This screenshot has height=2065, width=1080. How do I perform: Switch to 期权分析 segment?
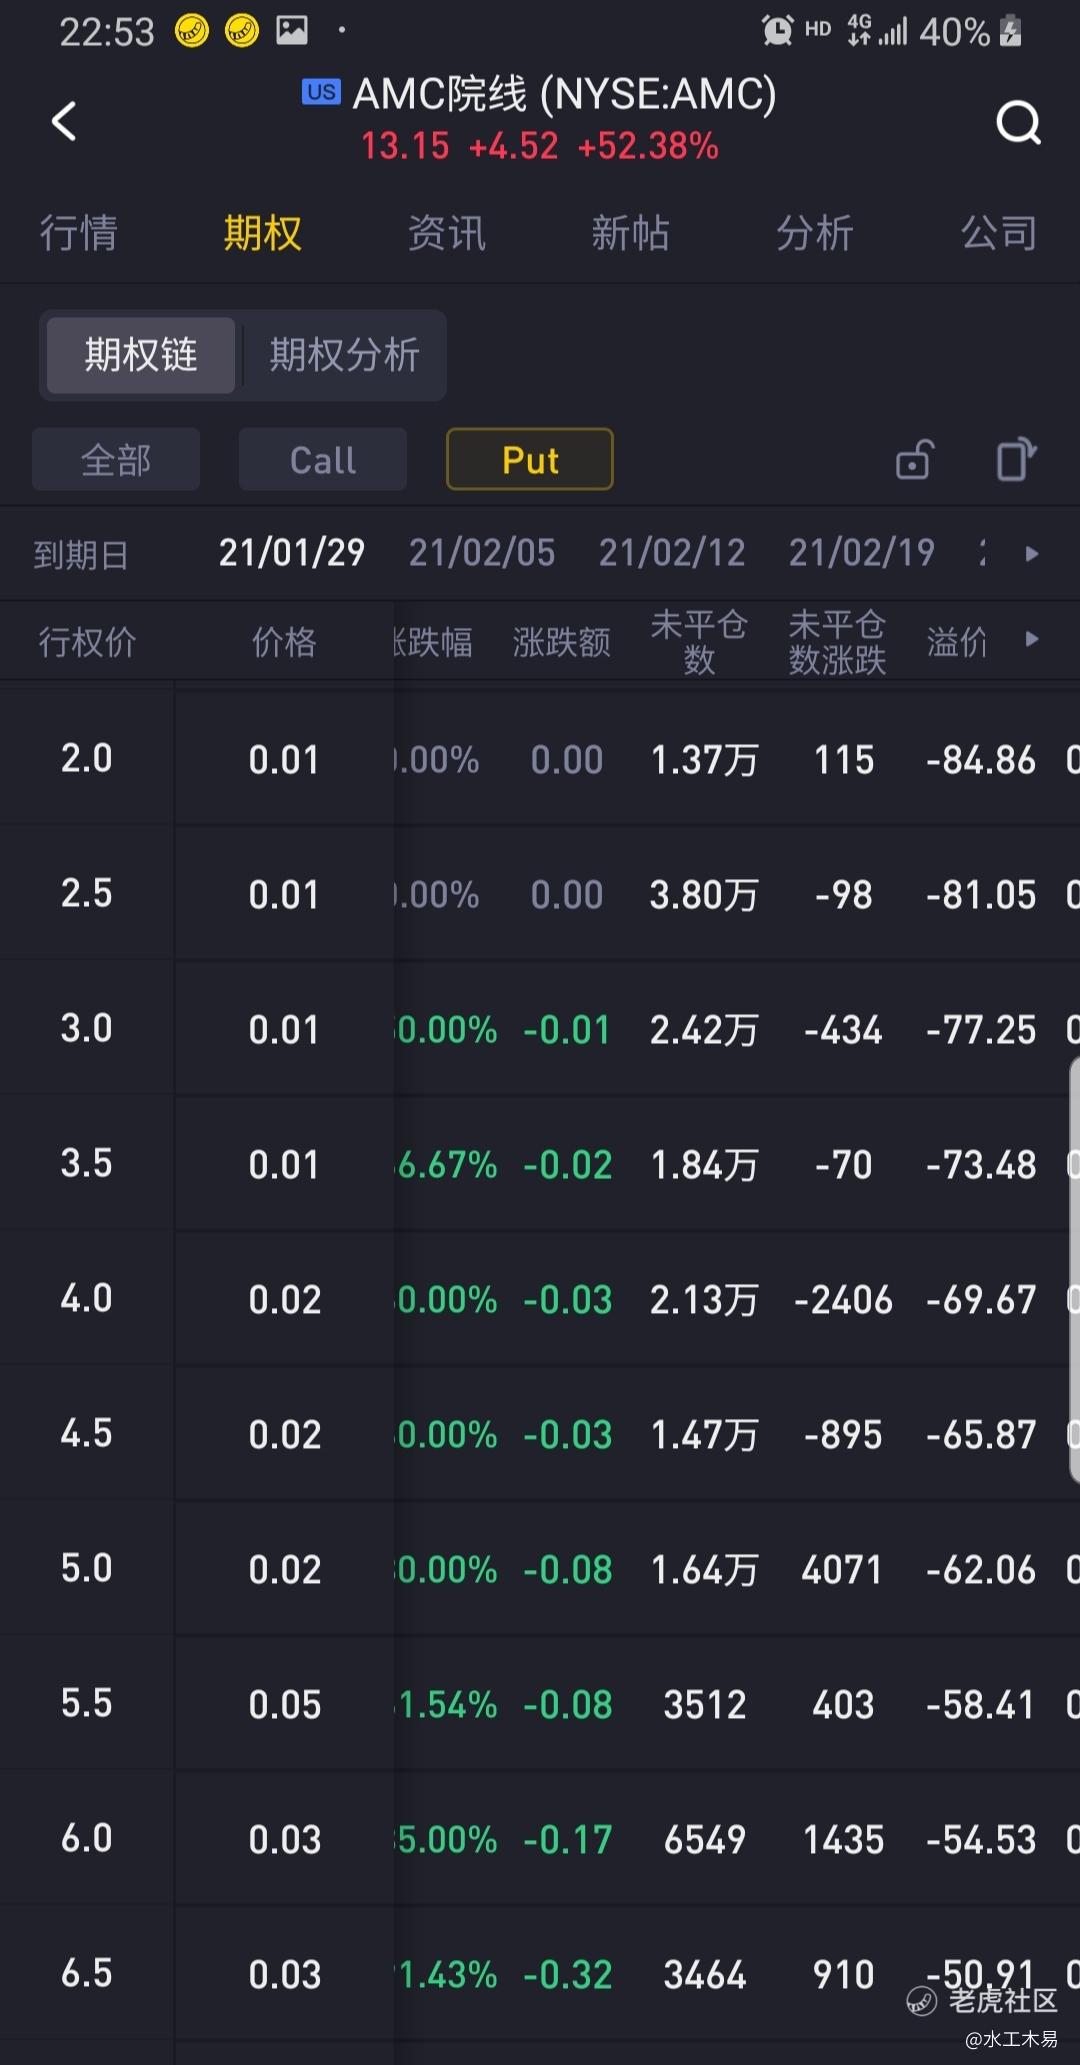click(x=344, y=355)
